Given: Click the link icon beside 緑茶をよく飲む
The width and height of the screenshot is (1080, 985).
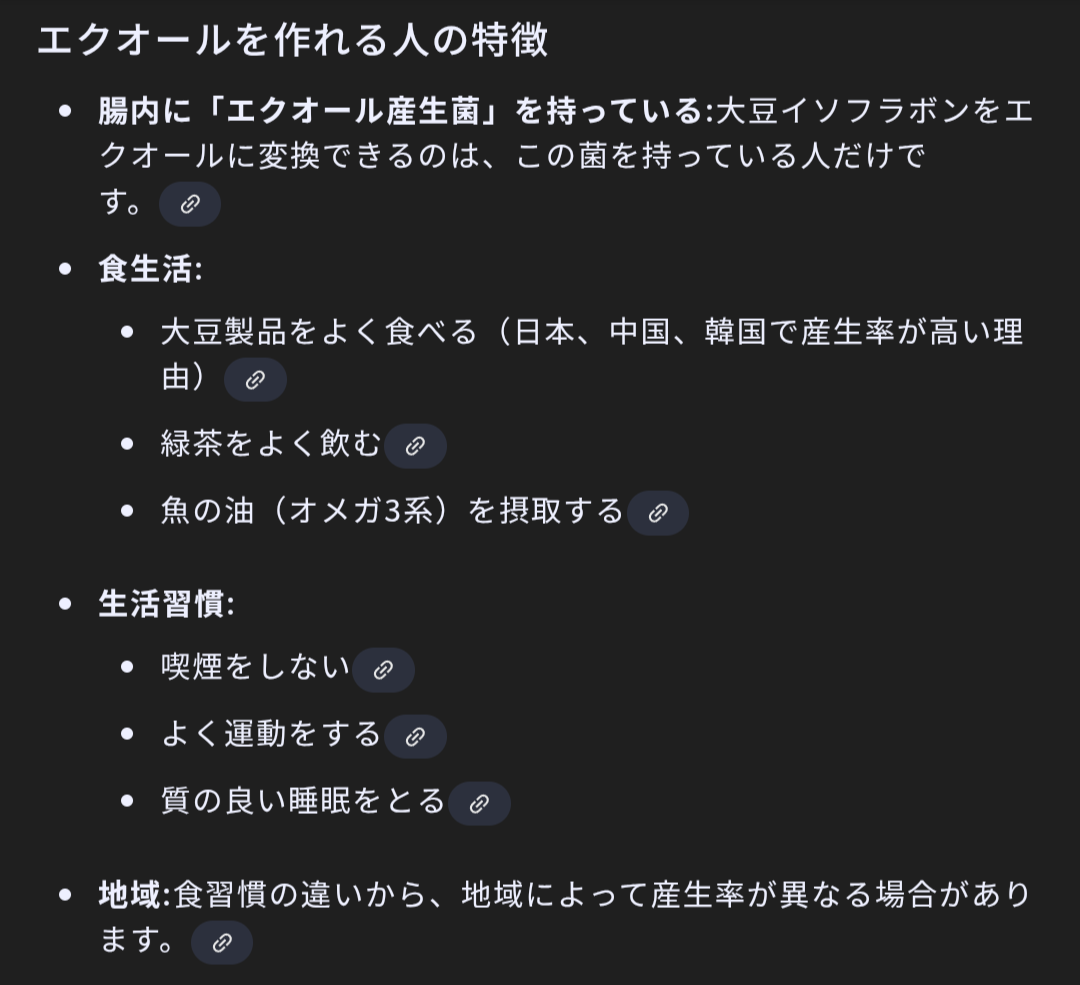Looking at the screenshot, I should tap(415, 446).
